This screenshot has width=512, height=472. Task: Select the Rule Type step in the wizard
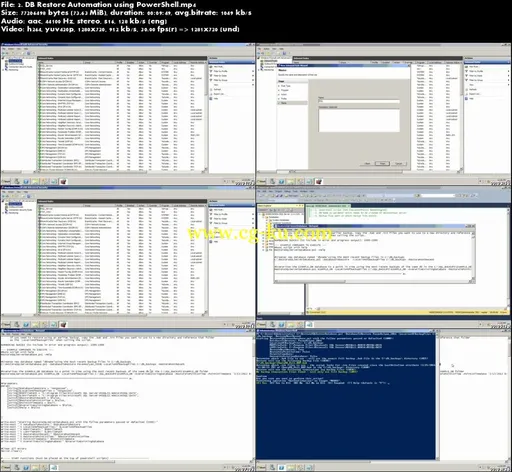click(x=285, y=86)
